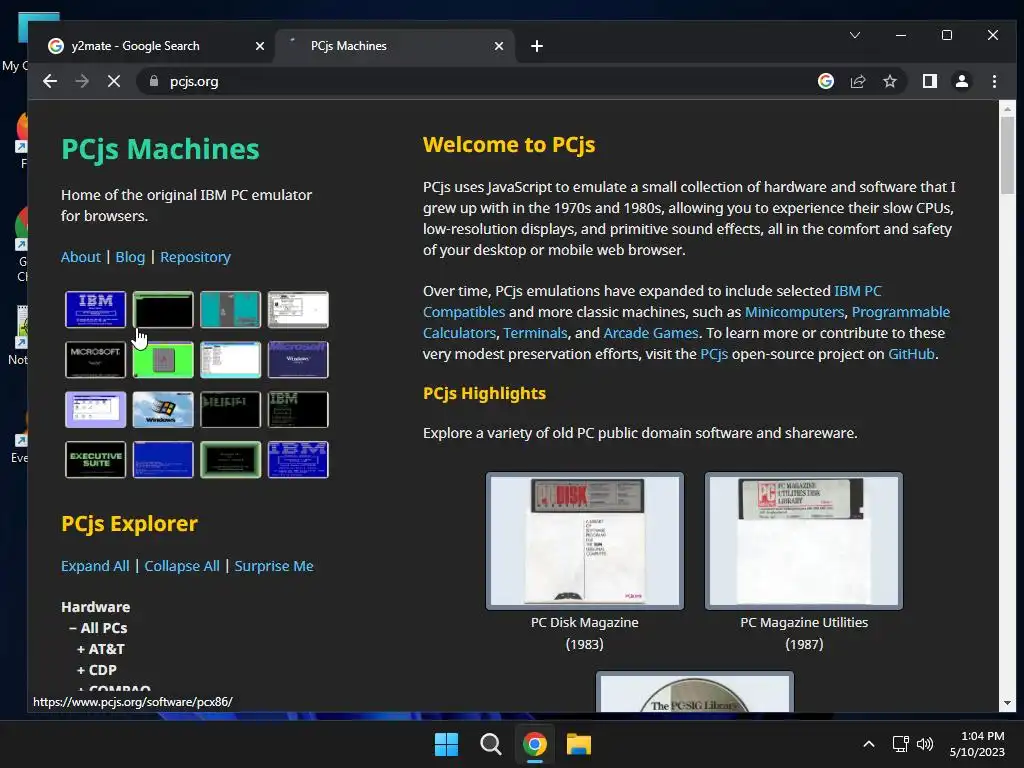Click the Chrome taskbar icon
This screenshot has height=768, width=1024.
[x=535, y=744]
